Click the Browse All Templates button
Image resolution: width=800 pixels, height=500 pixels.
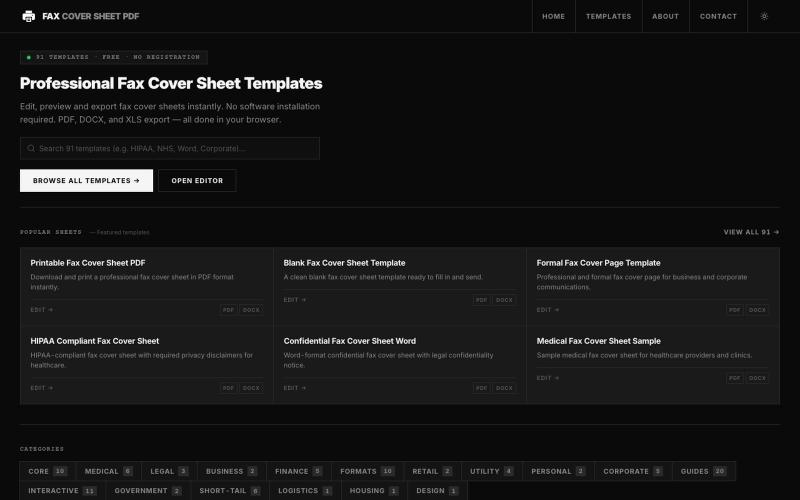tap(86, 181)
